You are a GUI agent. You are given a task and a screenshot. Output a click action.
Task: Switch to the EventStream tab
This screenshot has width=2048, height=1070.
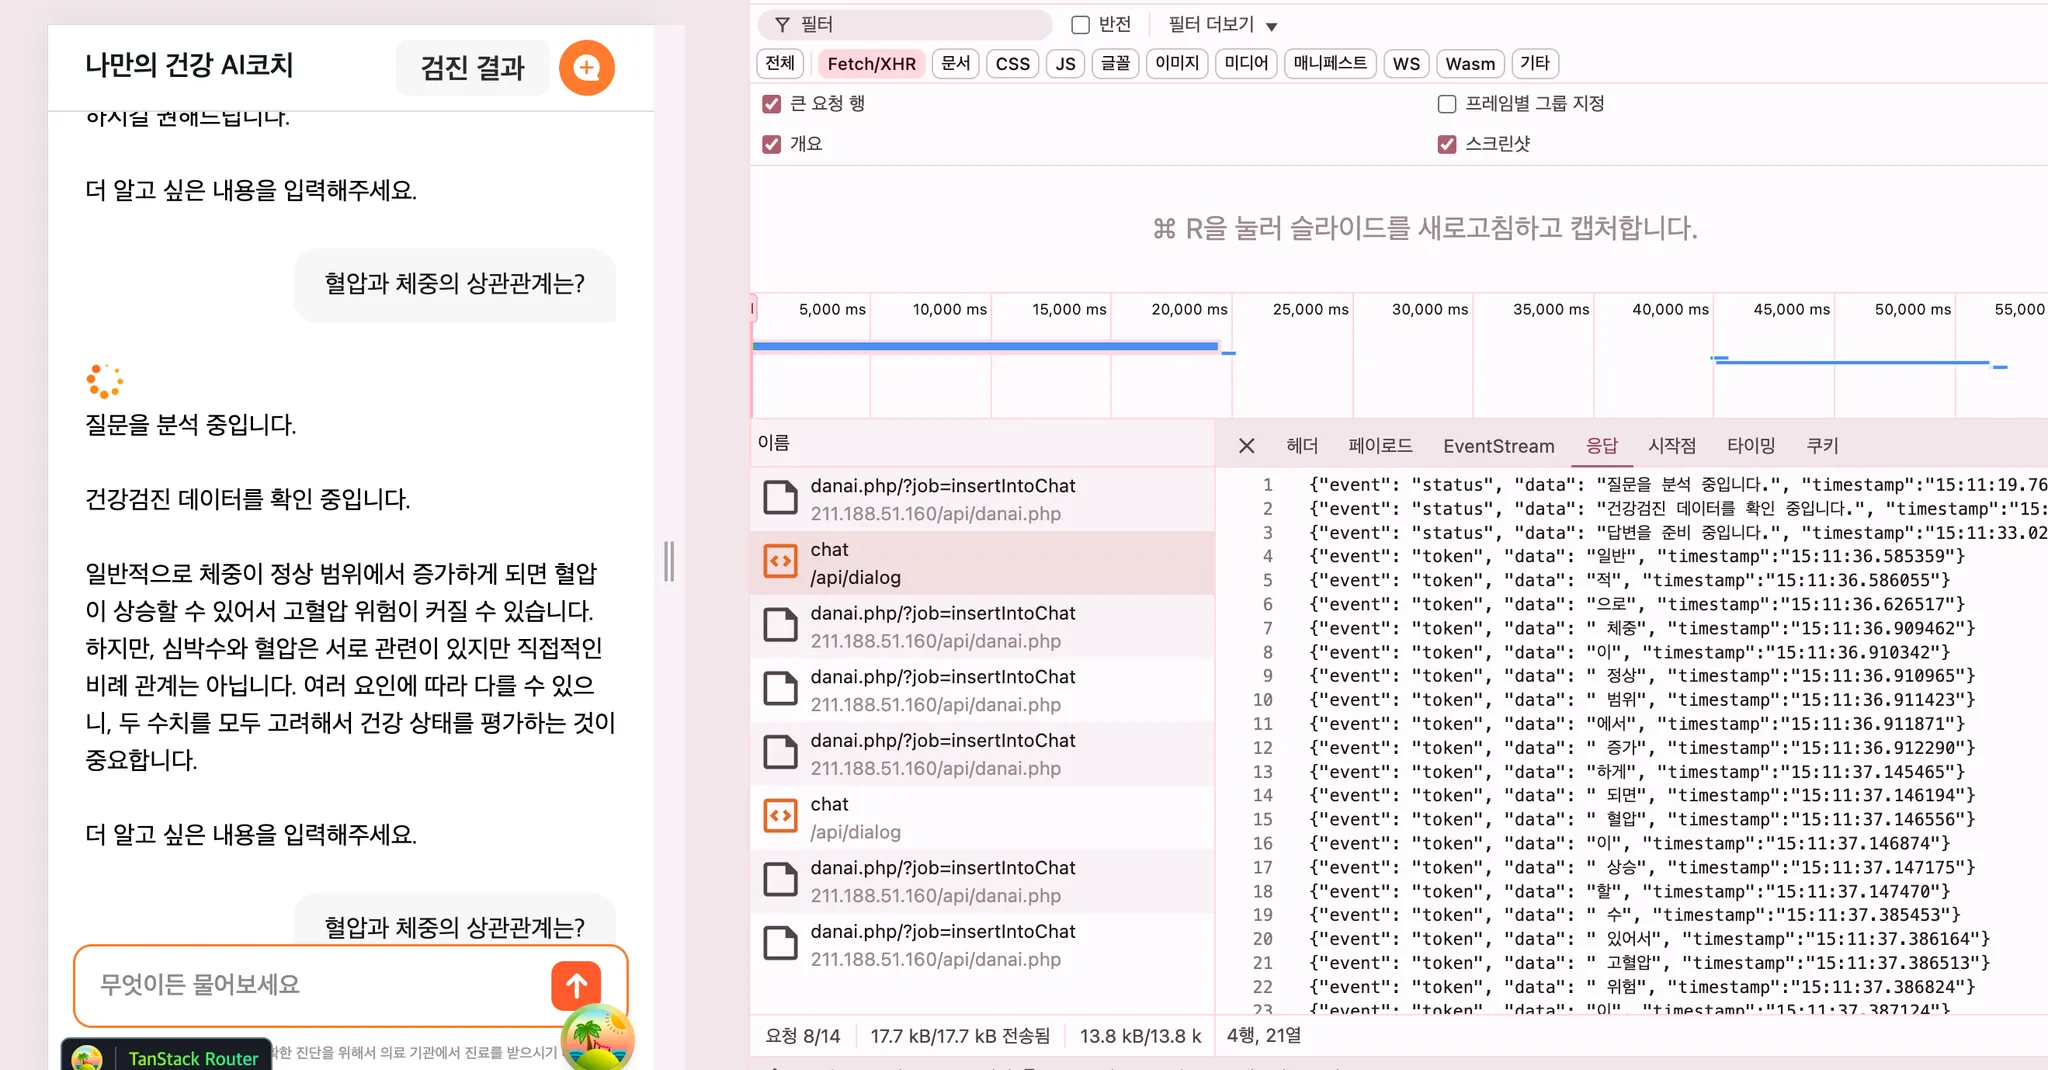click(x=1498, y=445)
